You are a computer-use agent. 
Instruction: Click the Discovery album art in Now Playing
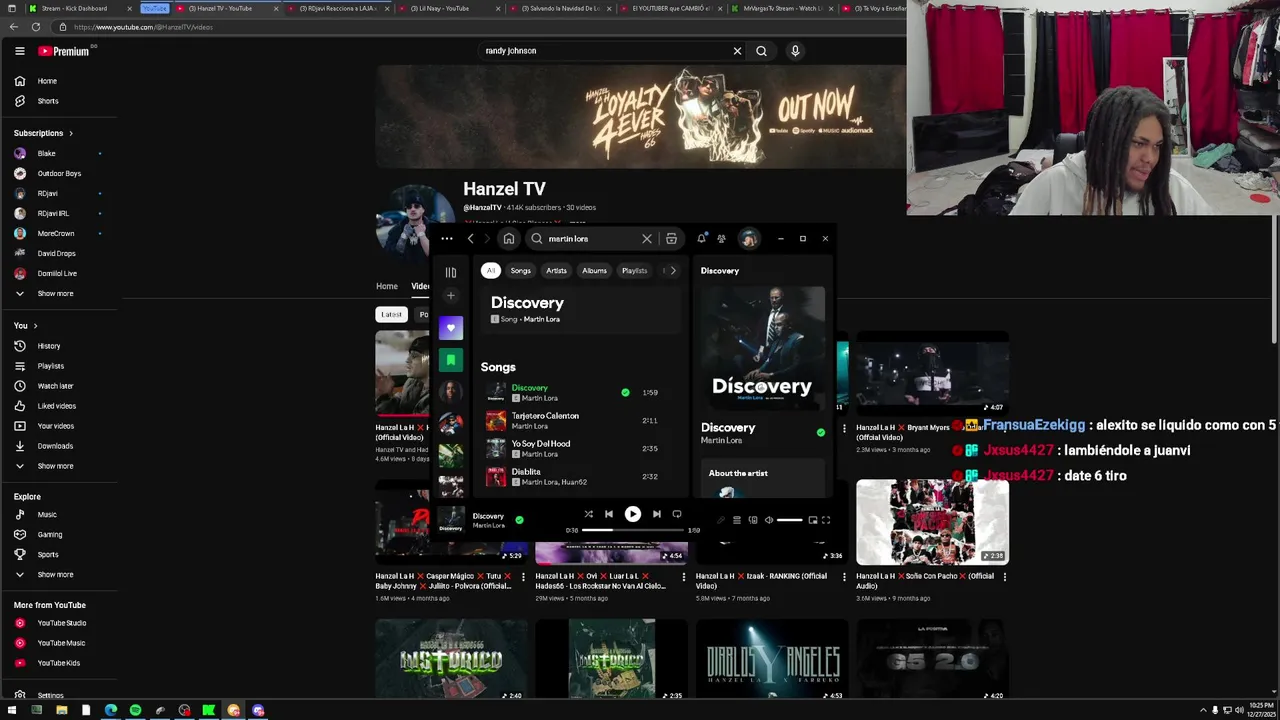coord(762,348)
